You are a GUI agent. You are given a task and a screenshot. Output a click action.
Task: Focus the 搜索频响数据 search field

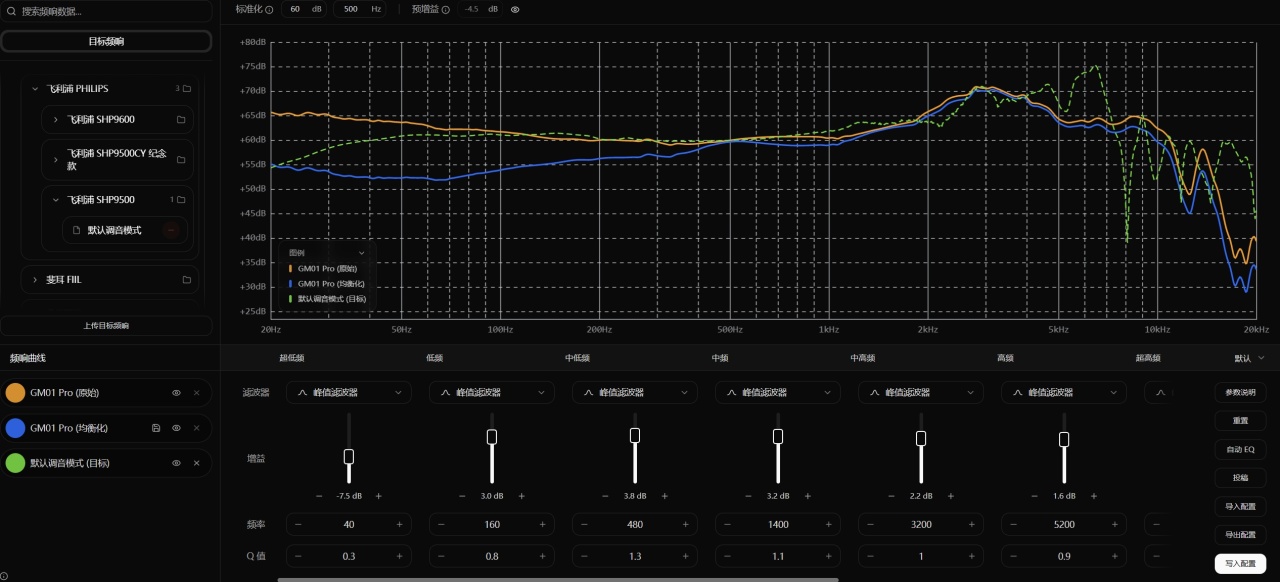106,11
